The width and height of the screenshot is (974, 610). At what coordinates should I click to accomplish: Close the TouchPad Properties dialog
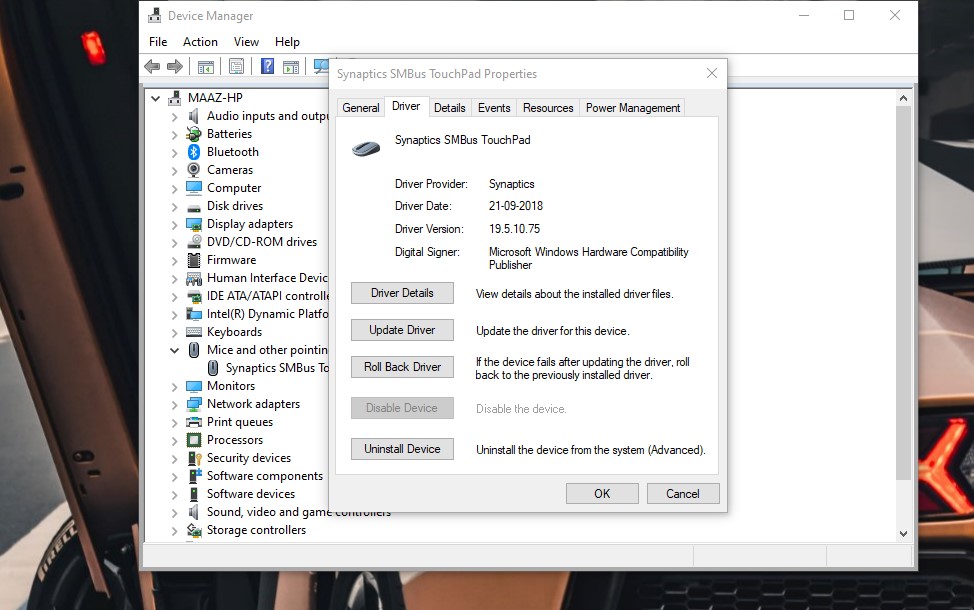(x=712, y=73)
